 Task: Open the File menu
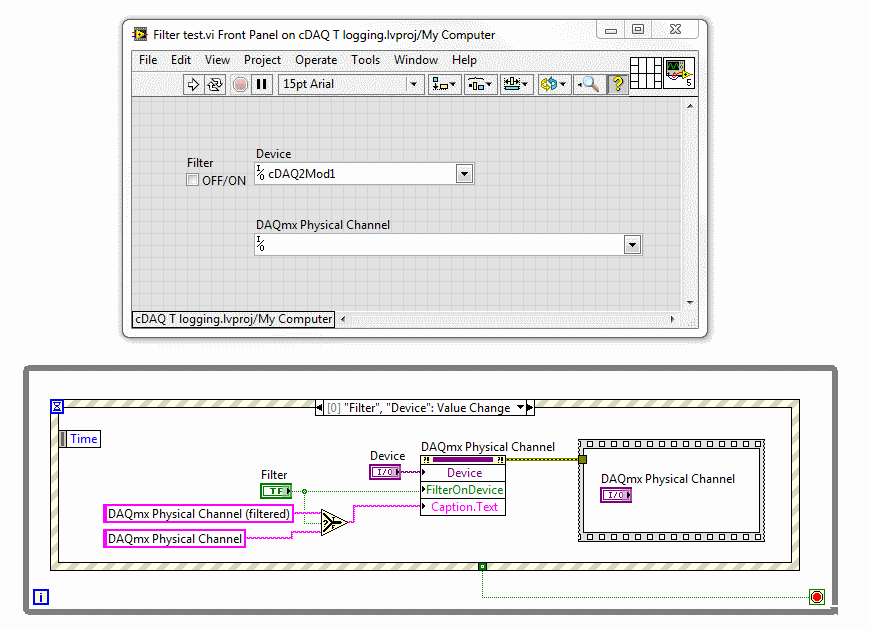(x=148, y=60)
